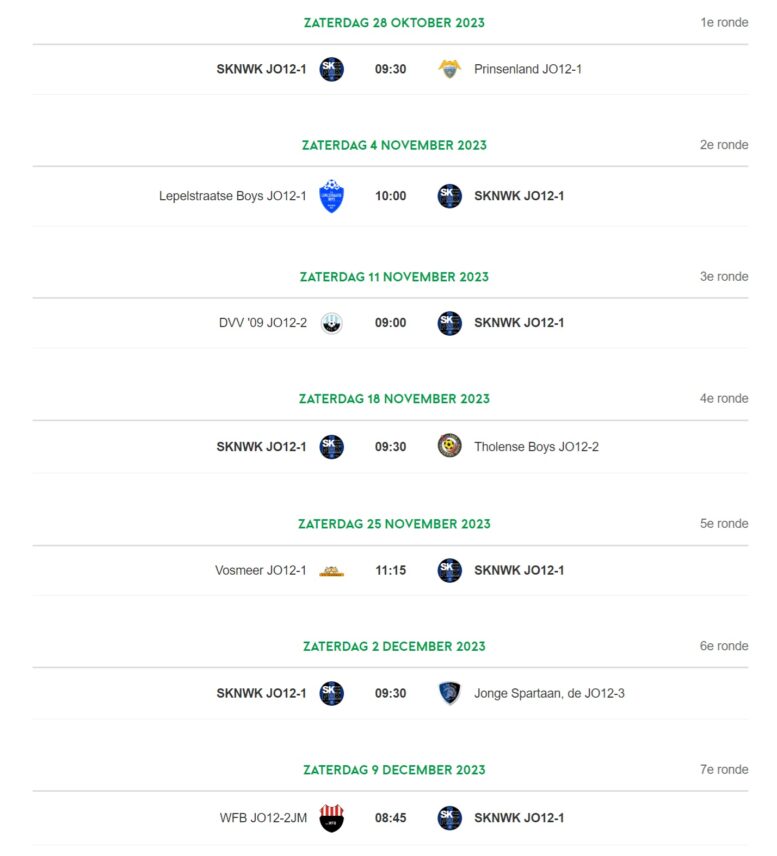Click SKNWK logo in the 28 Oktober match
Viewport: 777px width, 856px height.
[x=331, y=69]
